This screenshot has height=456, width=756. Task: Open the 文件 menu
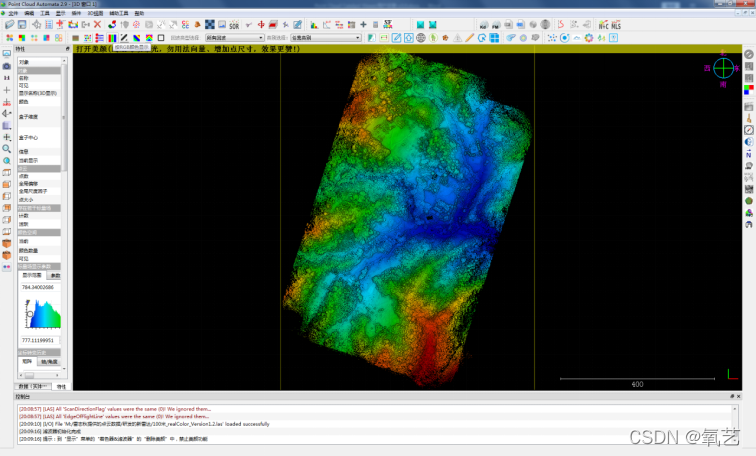click(13, 13)
